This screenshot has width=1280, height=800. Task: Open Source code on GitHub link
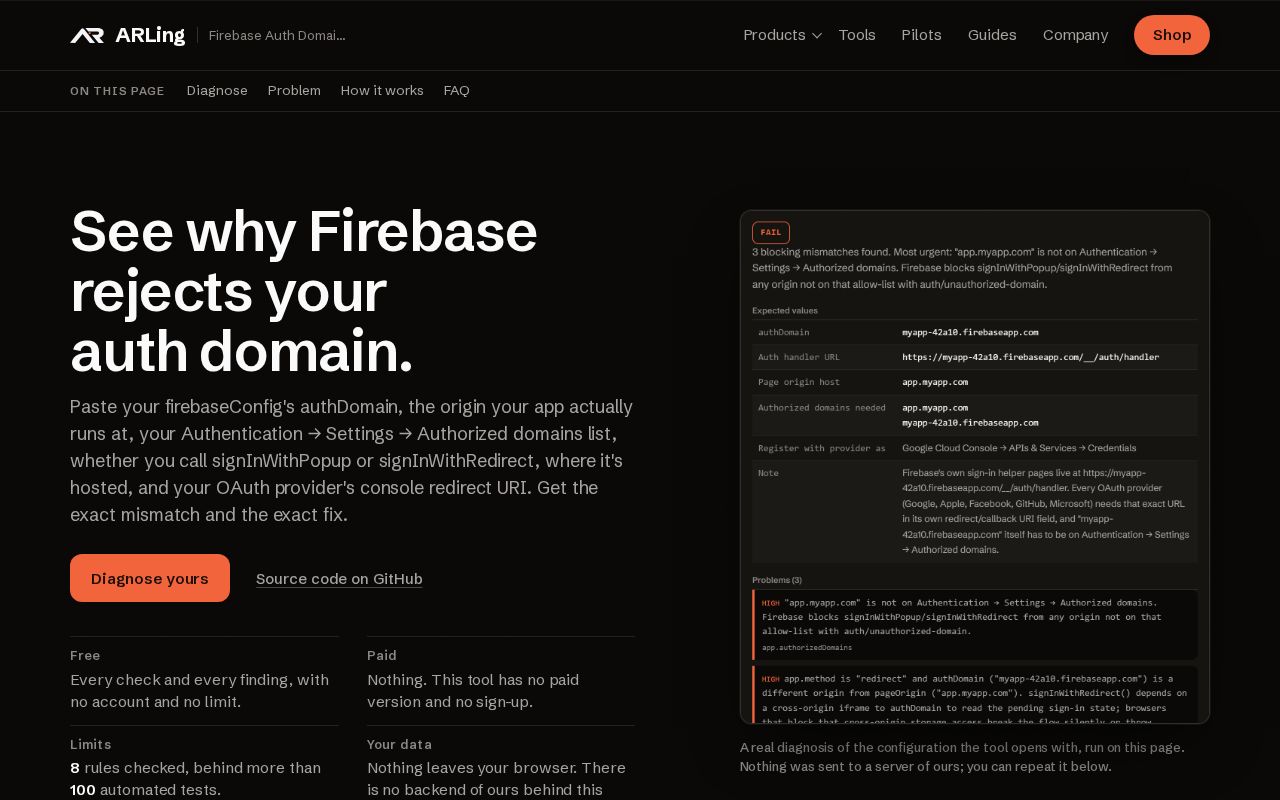[339, 578]
